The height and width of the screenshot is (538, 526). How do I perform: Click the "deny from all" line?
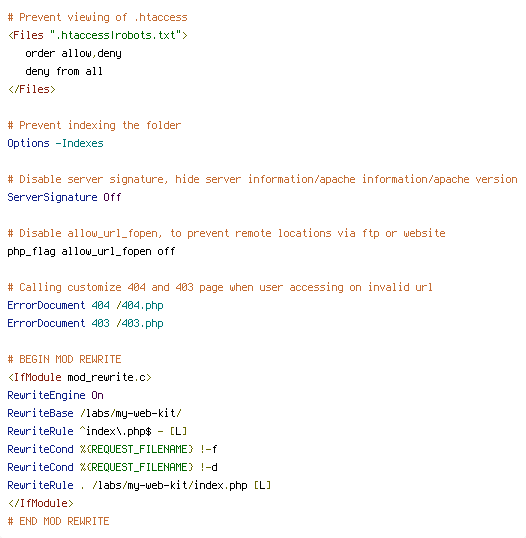pyautogui.click(x=64, y=71)
